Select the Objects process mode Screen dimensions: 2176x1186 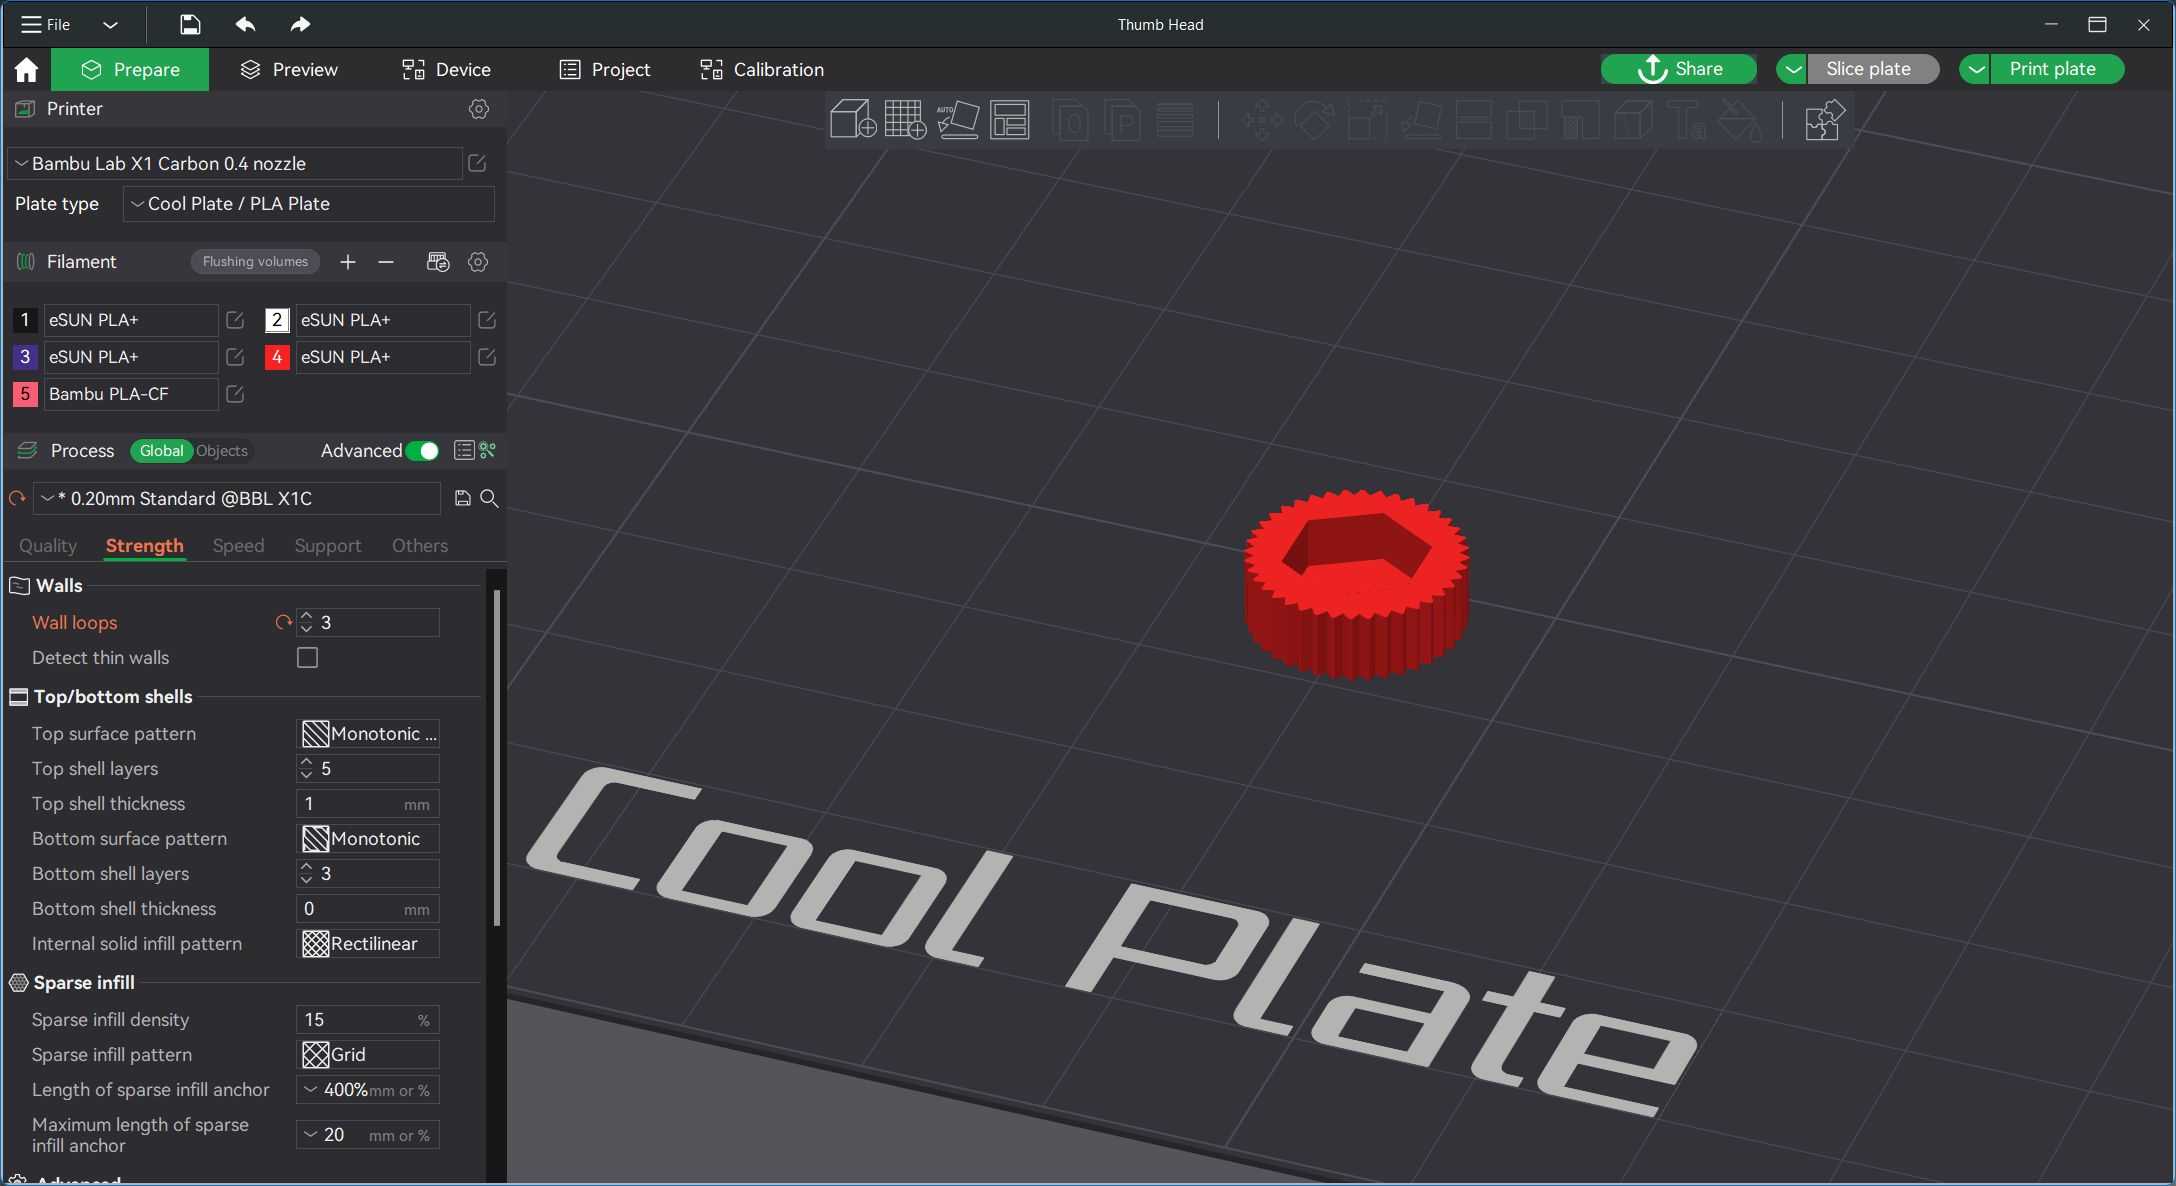pos(222,451)
